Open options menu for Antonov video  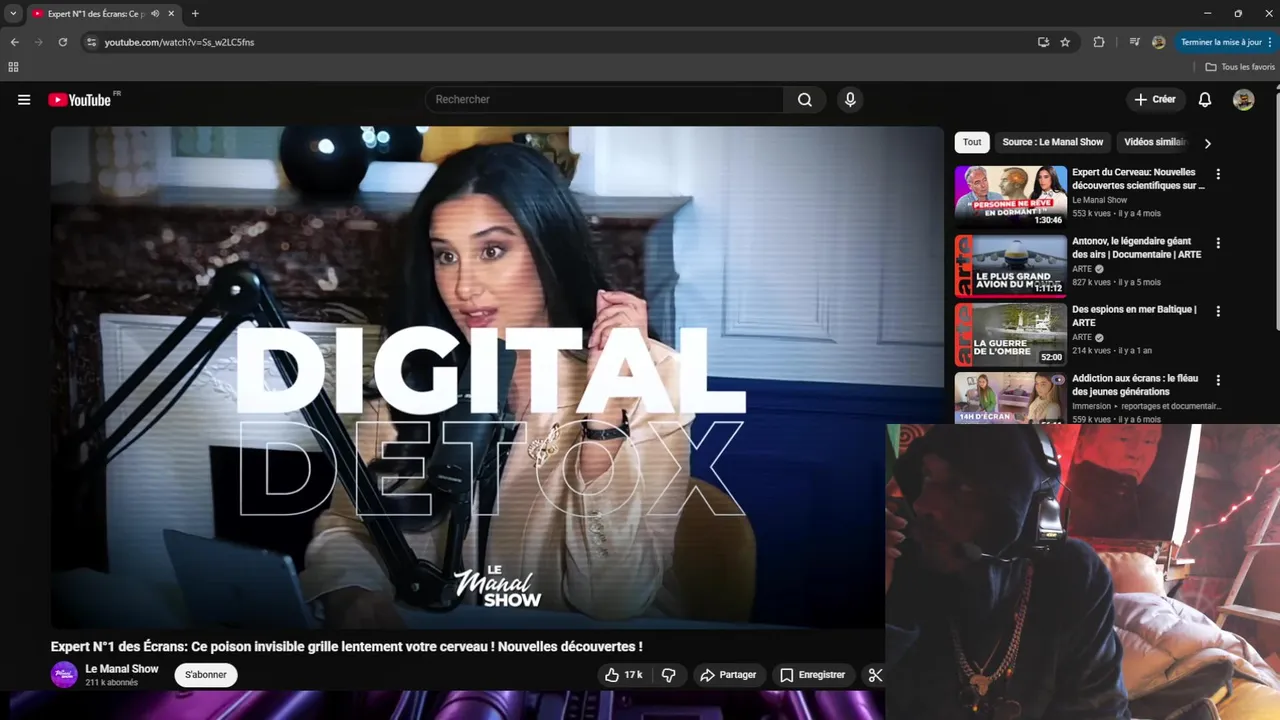[1218, 243]
